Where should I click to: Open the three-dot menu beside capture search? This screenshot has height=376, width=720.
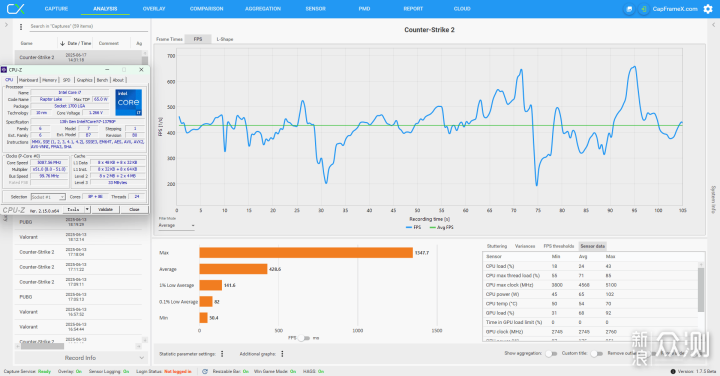(21, 27)
